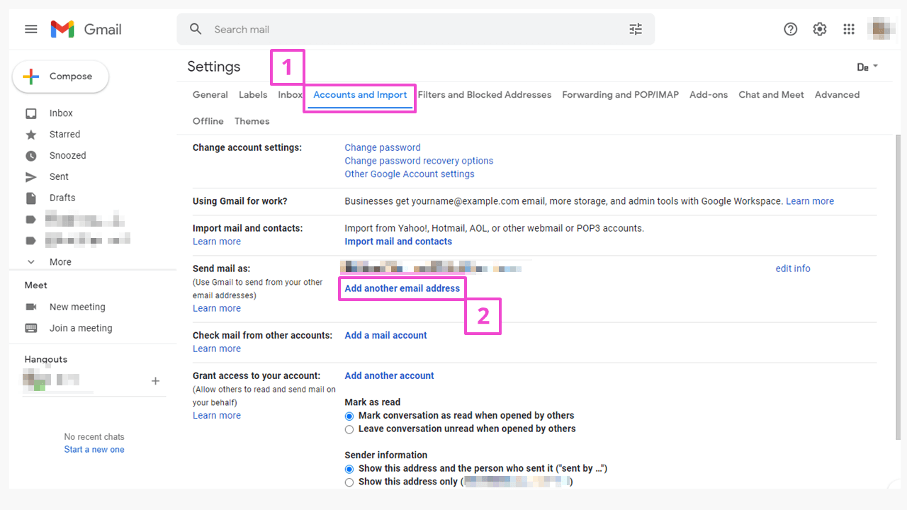Select Show this address only option
Image resolution: width=908 pixels, height=510 pixels.
pyautogui.click(x=349, y=482)
